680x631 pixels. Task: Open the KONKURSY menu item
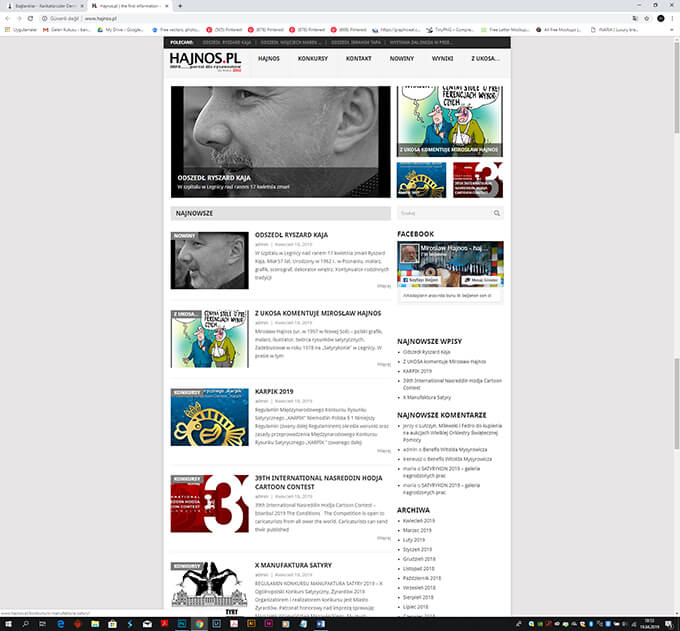313,59
